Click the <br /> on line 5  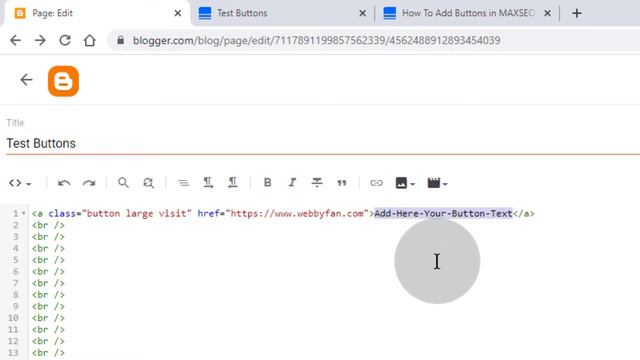48,260
